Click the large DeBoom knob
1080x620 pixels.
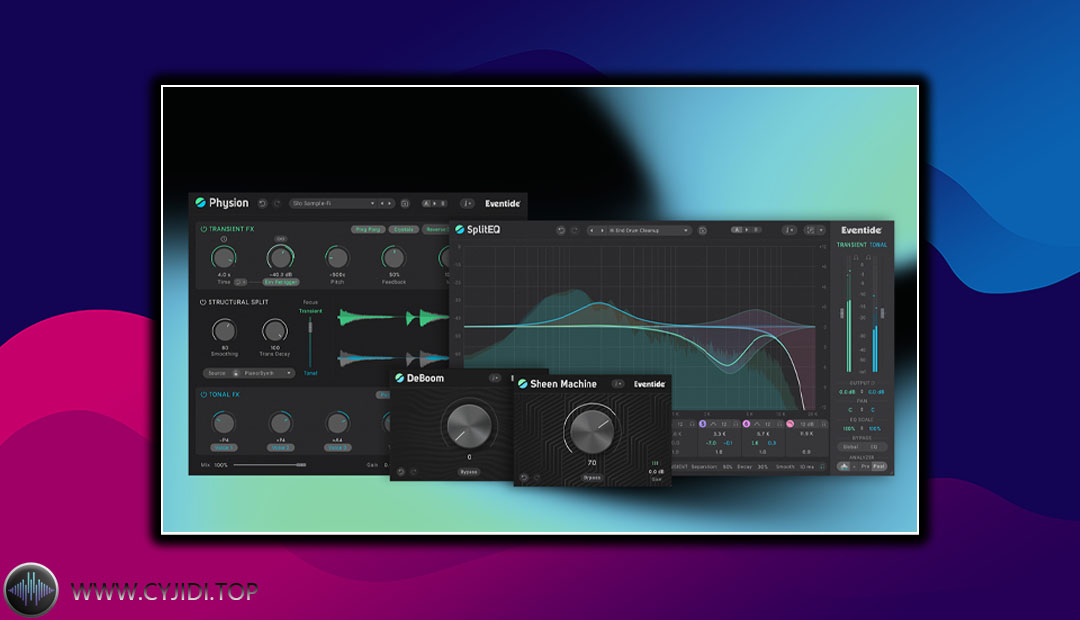tap(469, 426)
